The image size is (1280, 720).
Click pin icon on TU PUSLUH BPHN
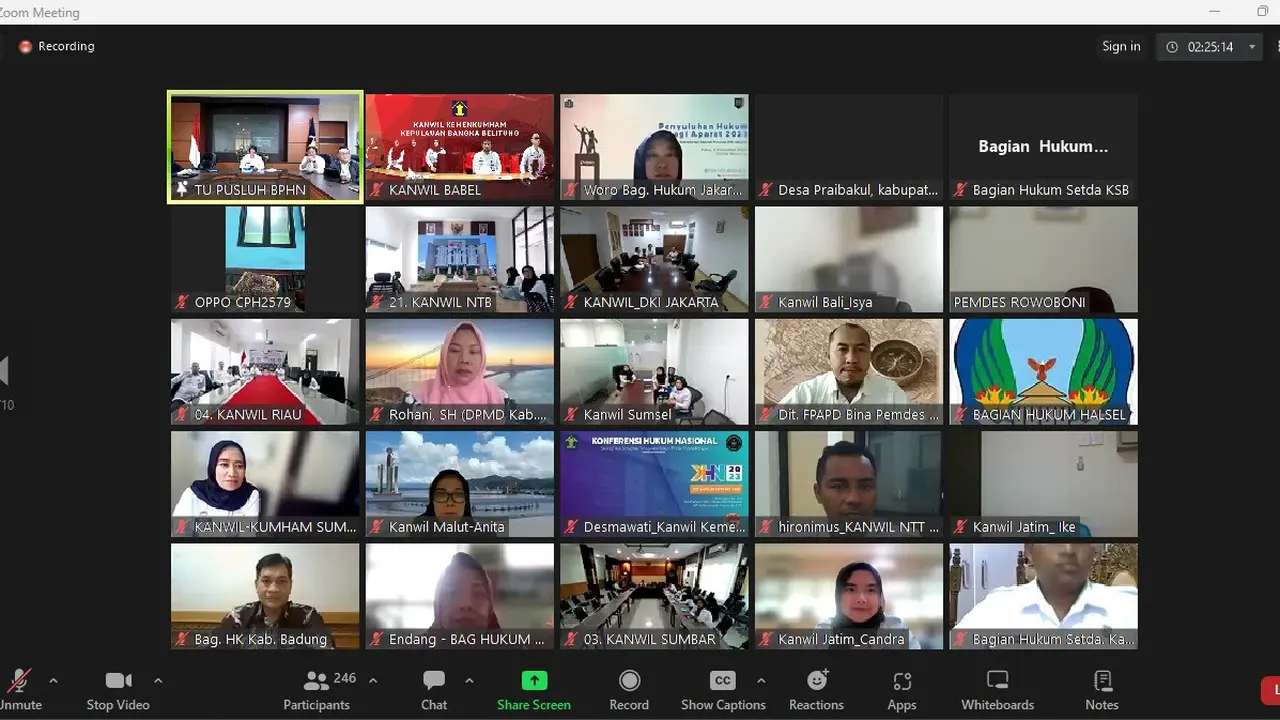click(x=182, y=189)
